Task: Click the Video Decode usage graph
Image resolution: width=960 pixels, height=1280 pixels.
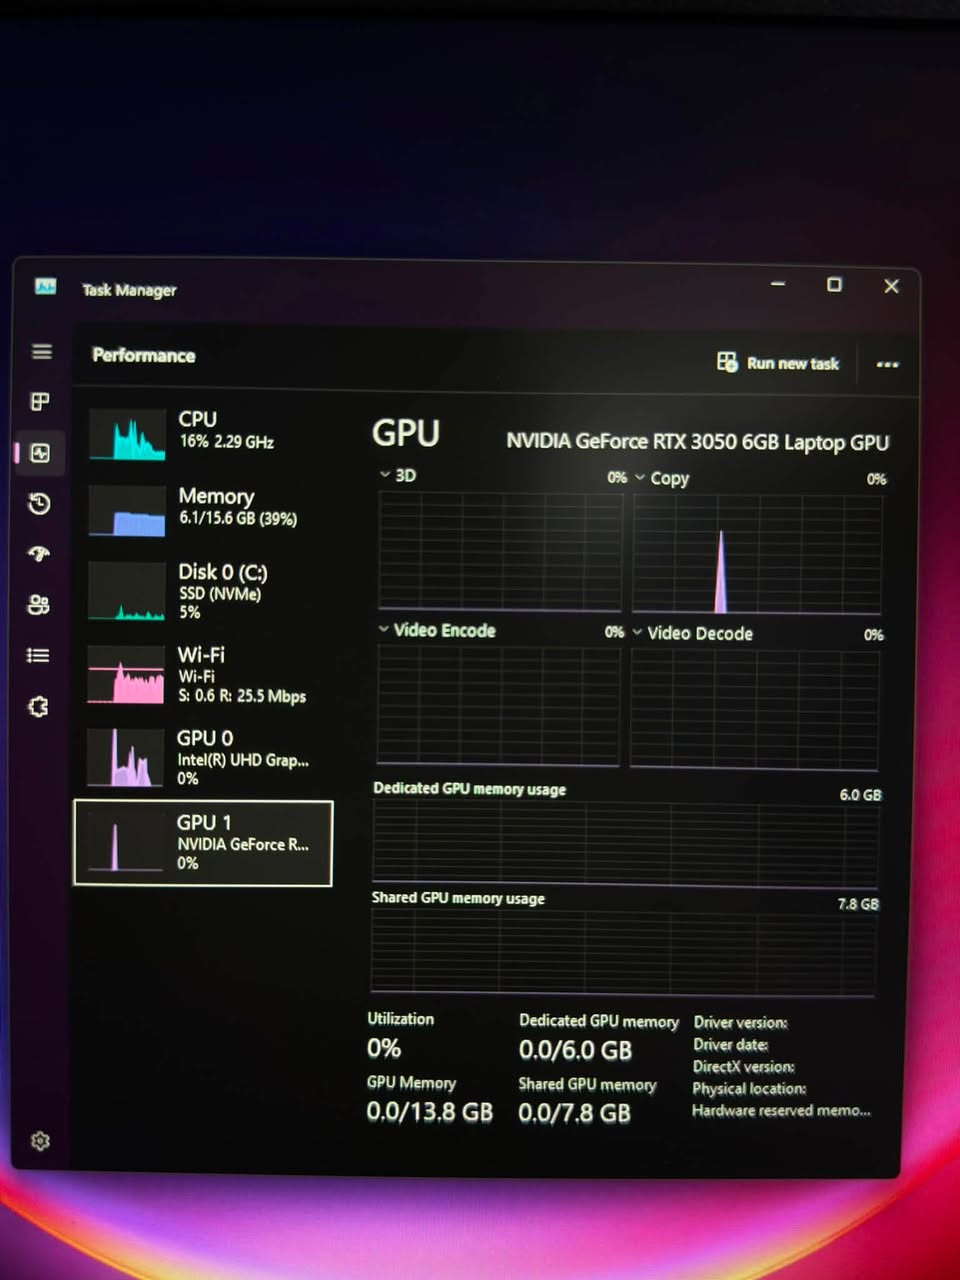Action: [755, 709]
